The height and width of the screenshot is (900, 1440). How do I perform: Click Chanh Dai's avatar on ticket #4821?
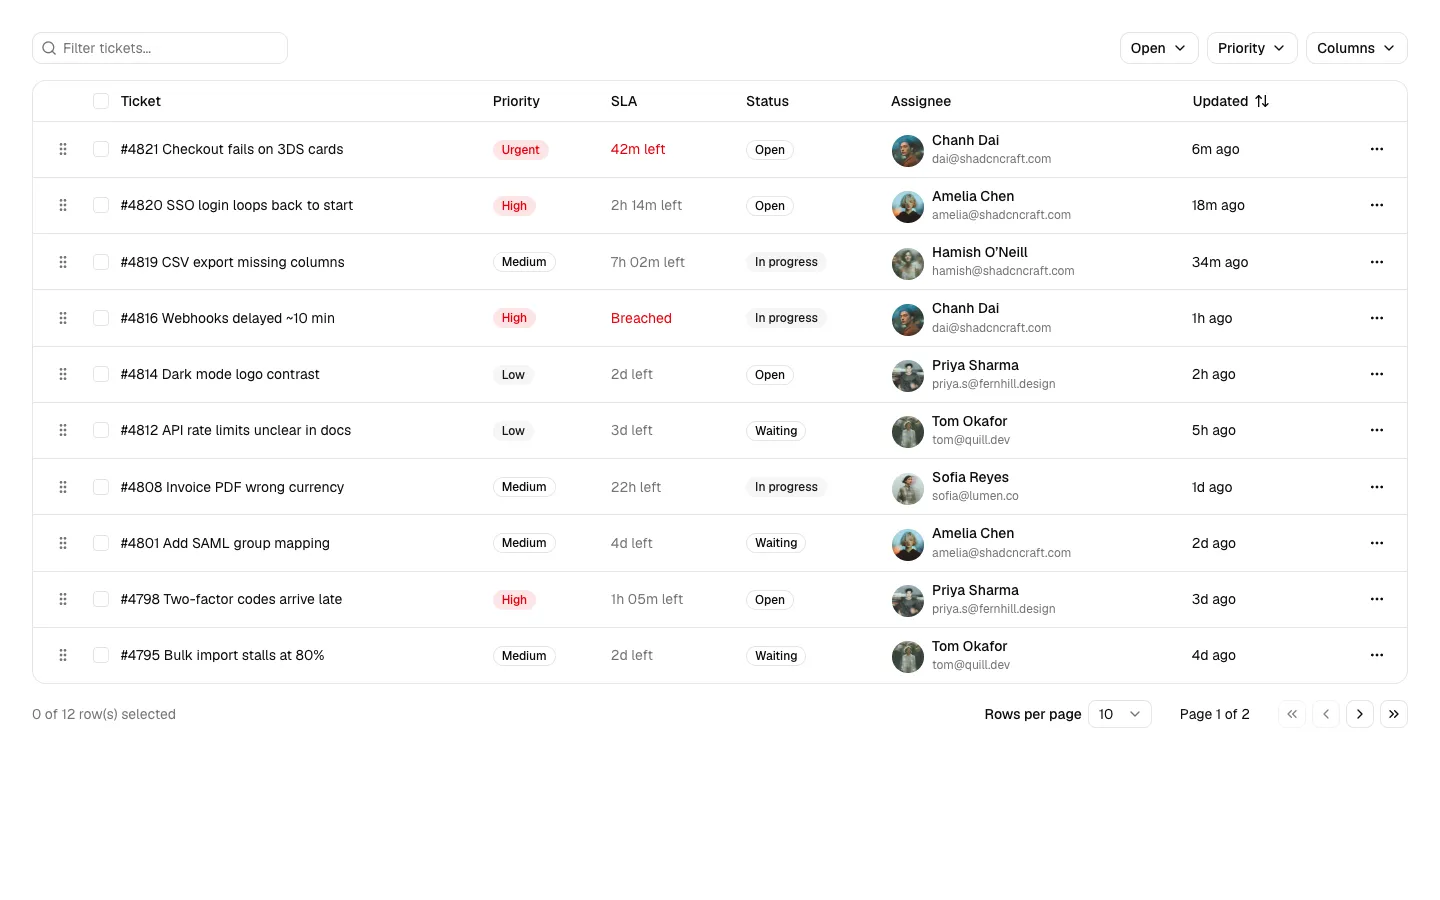click(908, 150)
